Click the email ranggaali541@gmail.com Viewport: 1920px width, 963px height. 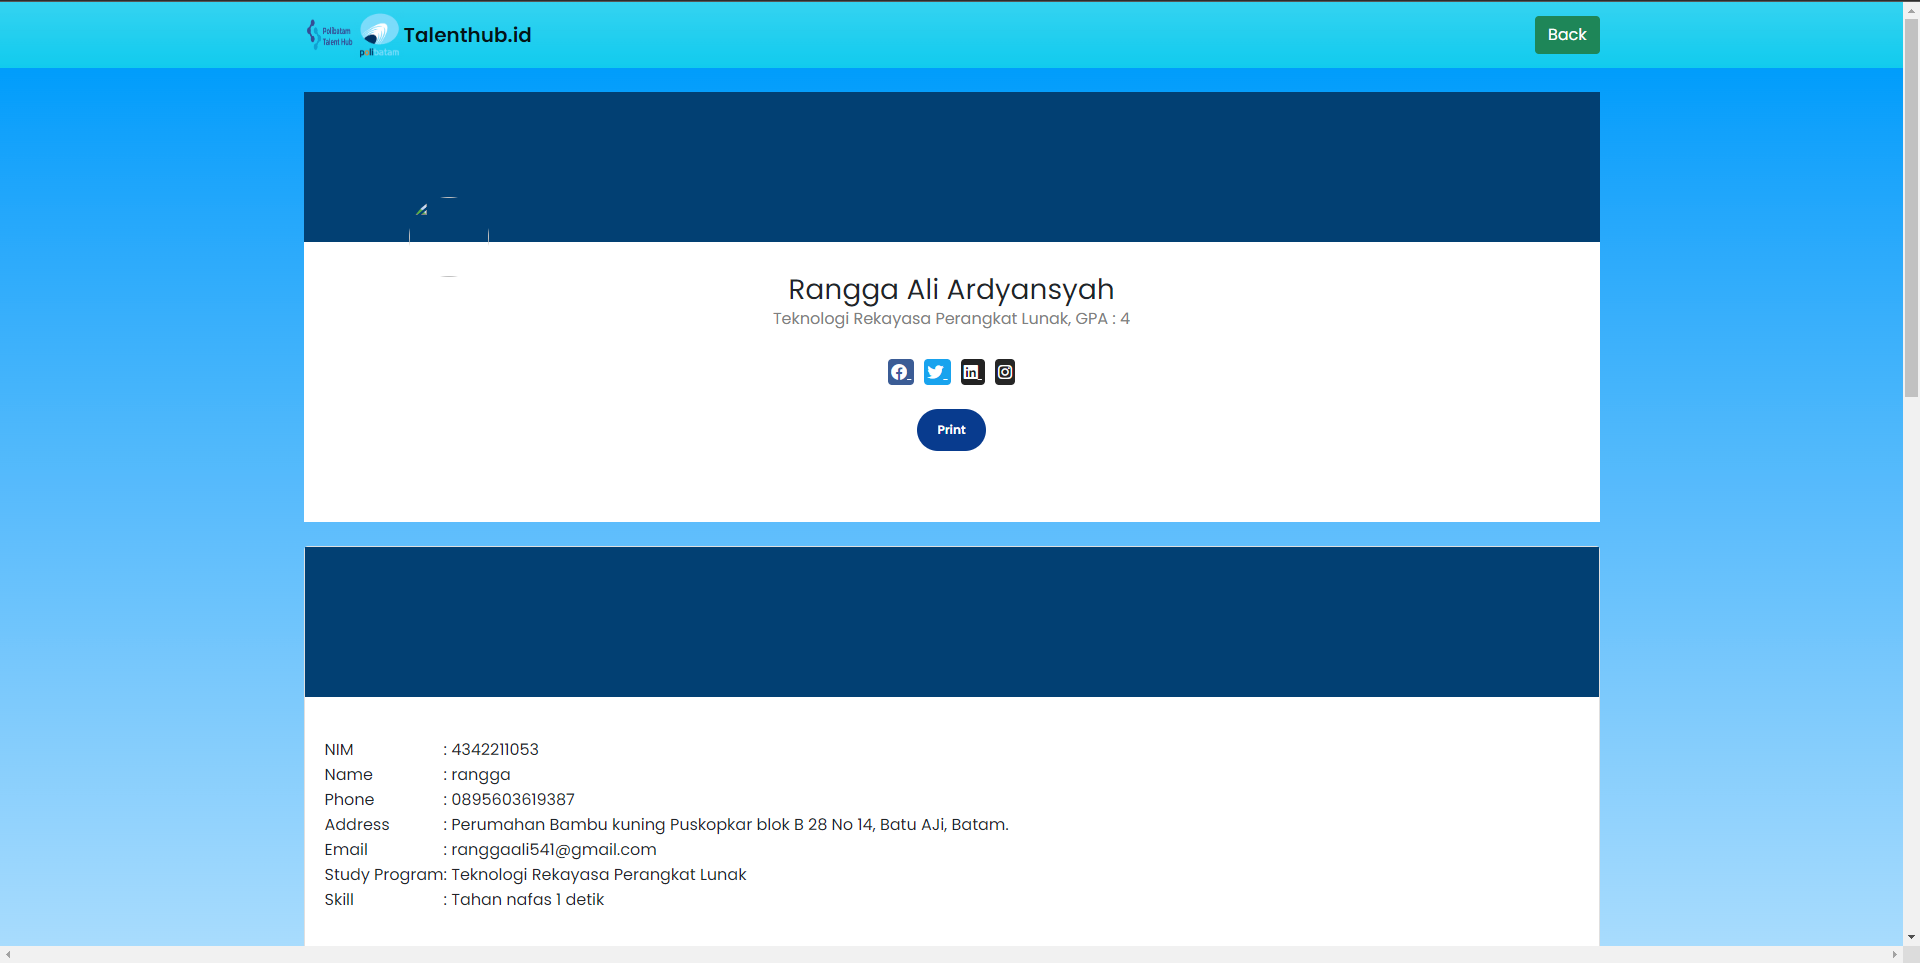(553, 849)
